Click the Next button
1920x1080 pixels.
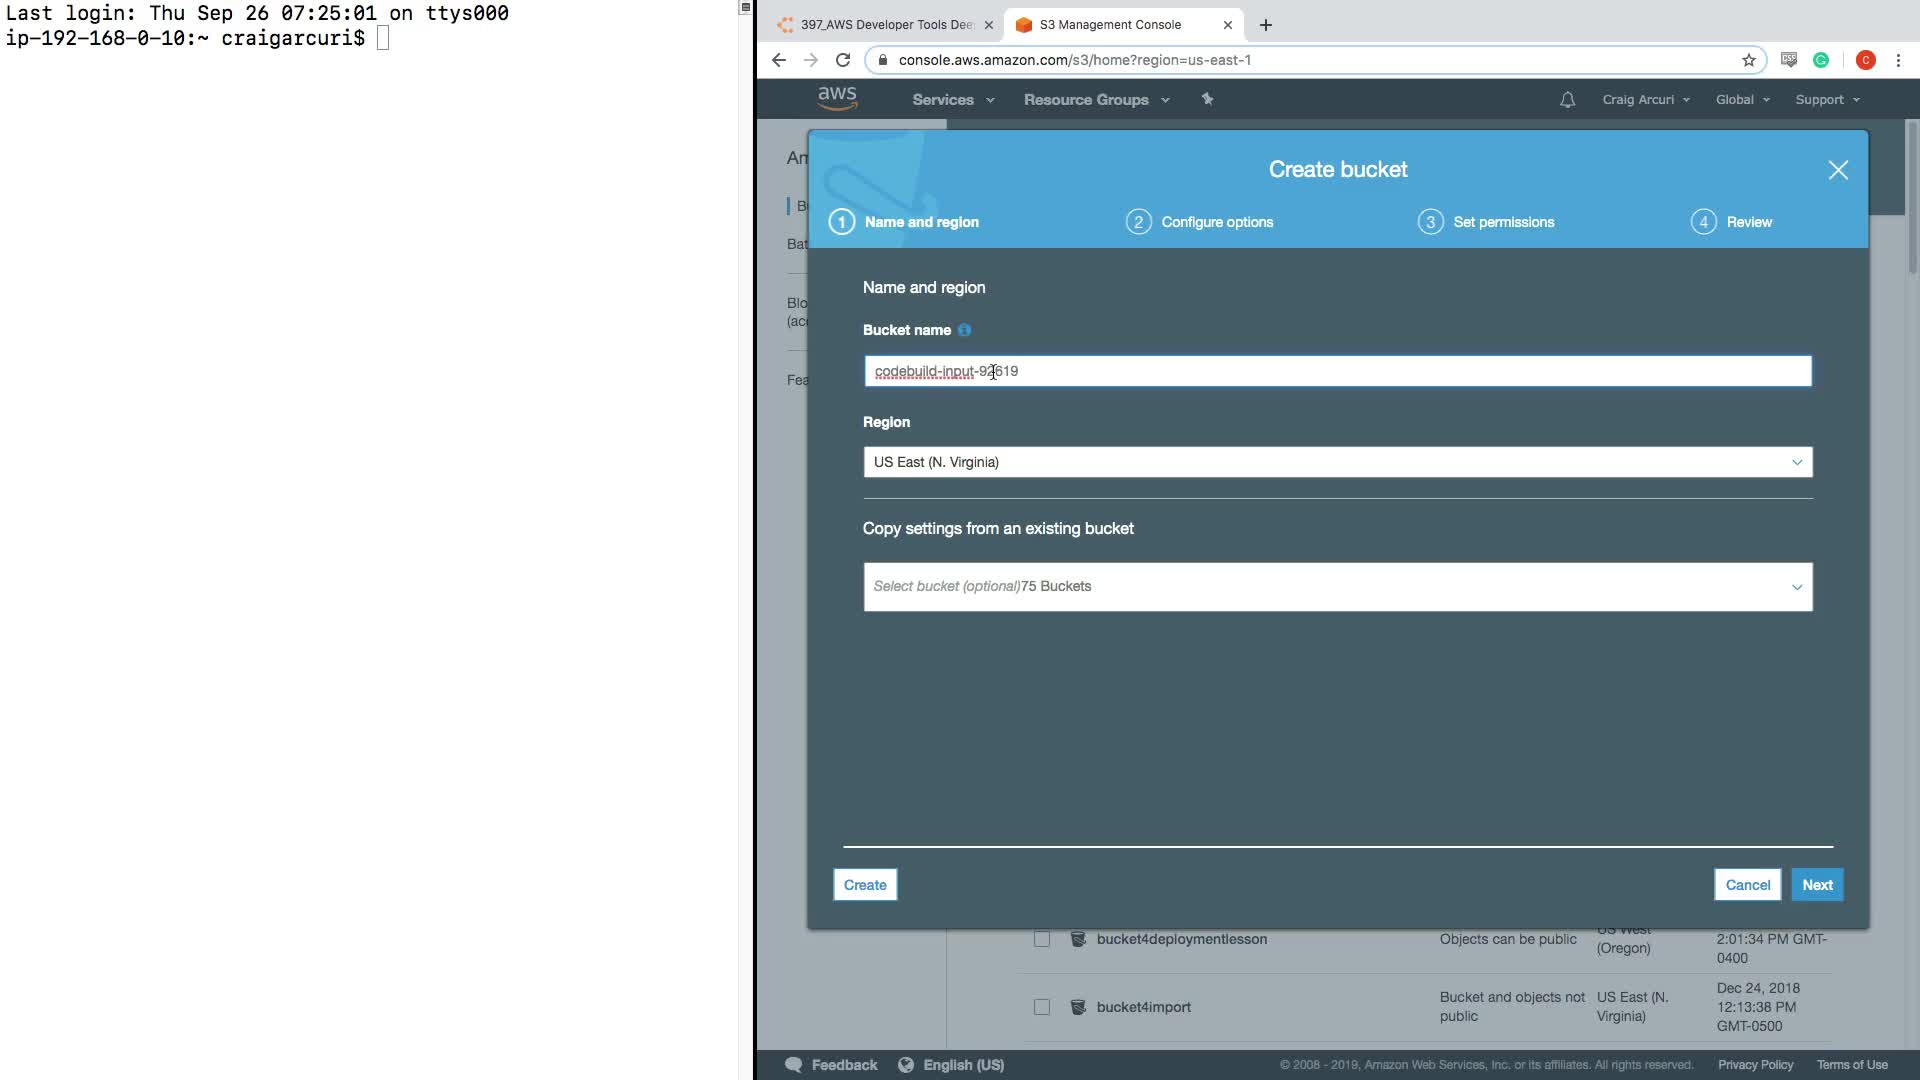[x=1816, y=885]
